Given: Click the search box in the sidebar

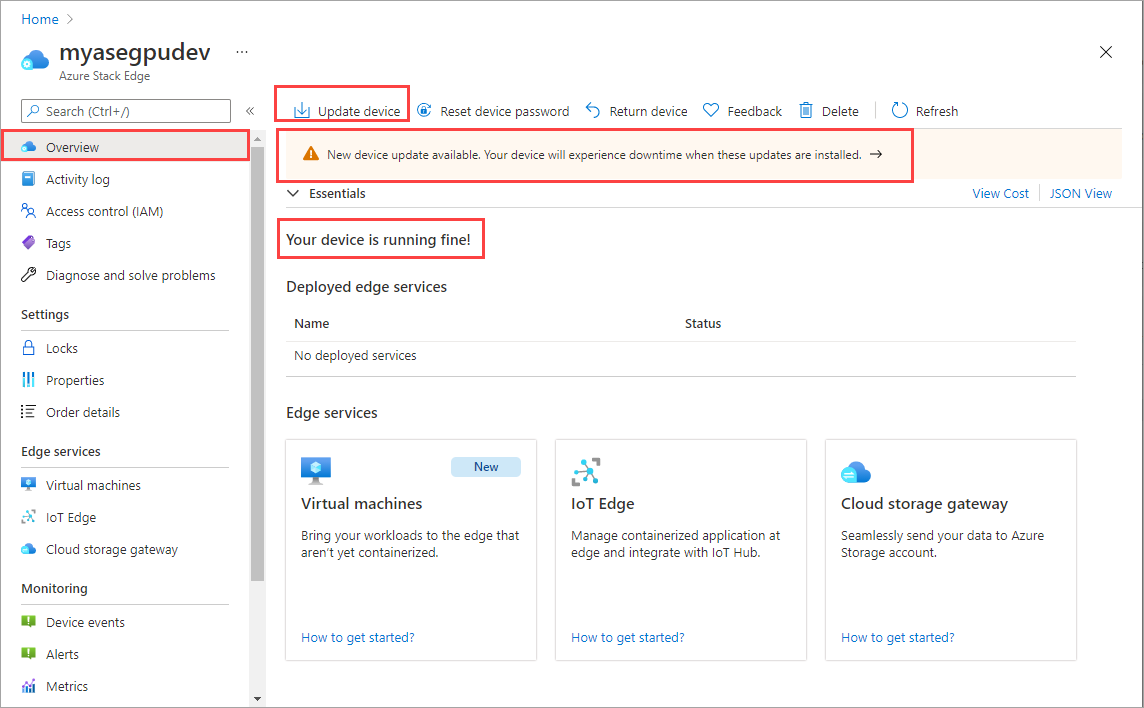Looking at the screenshot, I should (x=125, y=110).
